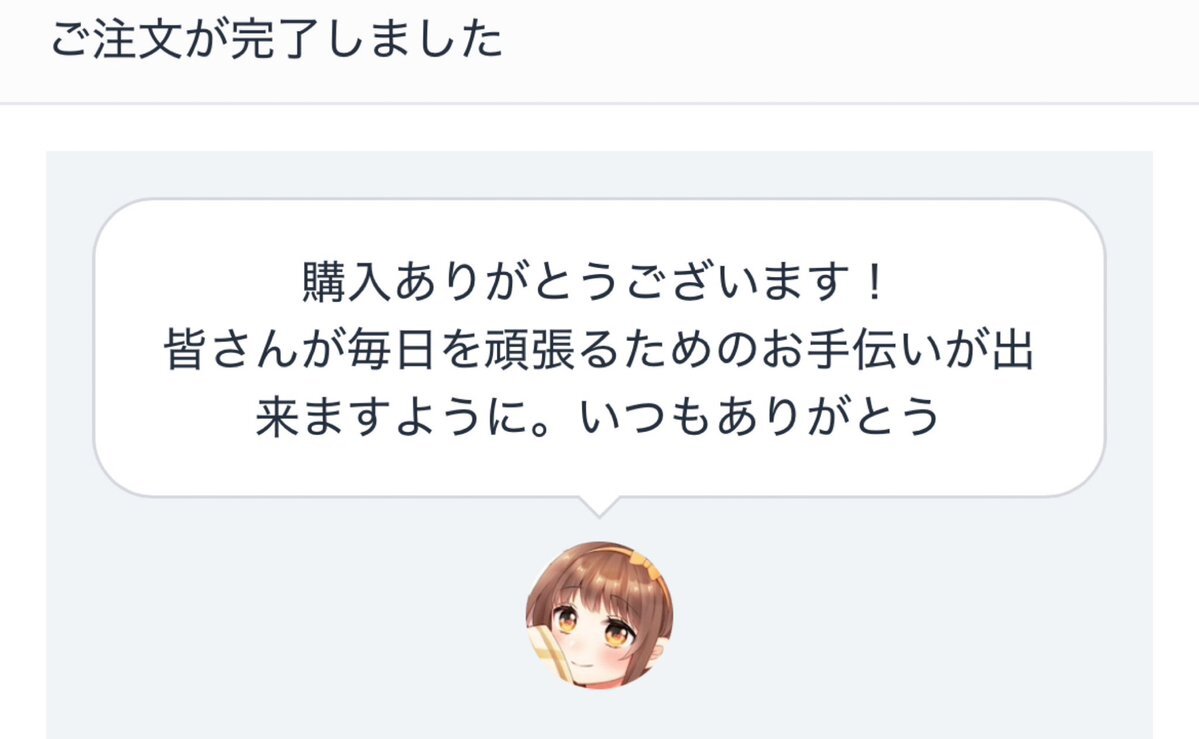Tap いつもありがとう at the message end
Screen dimensions: 1199x739
tap(760, 417)
